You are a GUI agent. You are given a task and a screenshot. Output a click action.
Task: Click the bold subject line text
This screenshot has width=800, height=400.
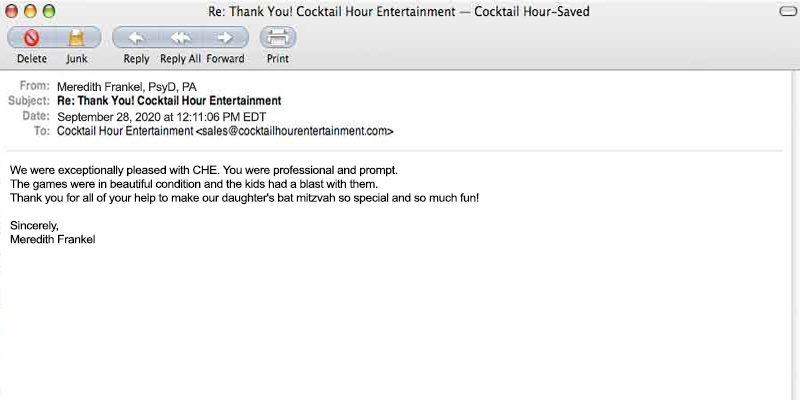click(169, 101)
